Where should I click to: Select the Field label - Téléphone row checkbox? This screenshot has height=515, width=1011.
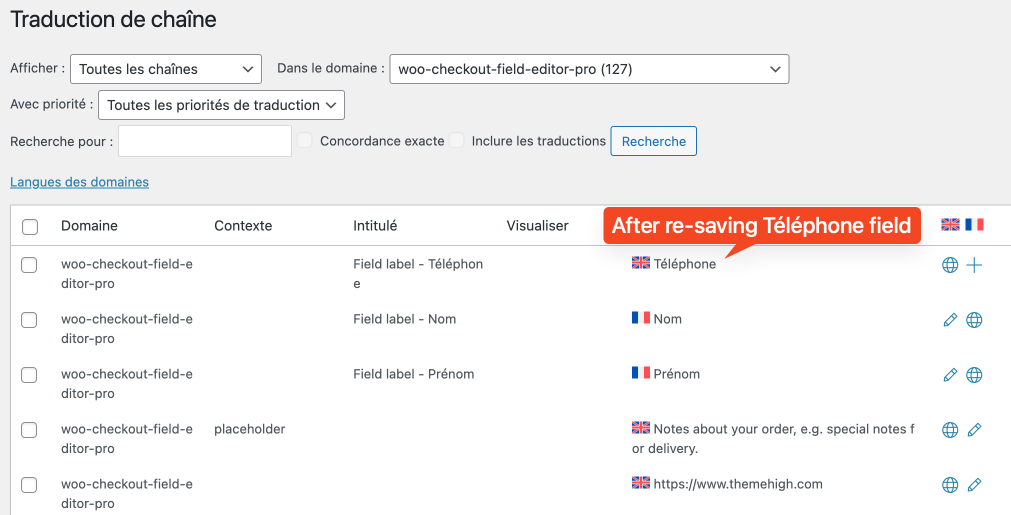pos(30,265)
